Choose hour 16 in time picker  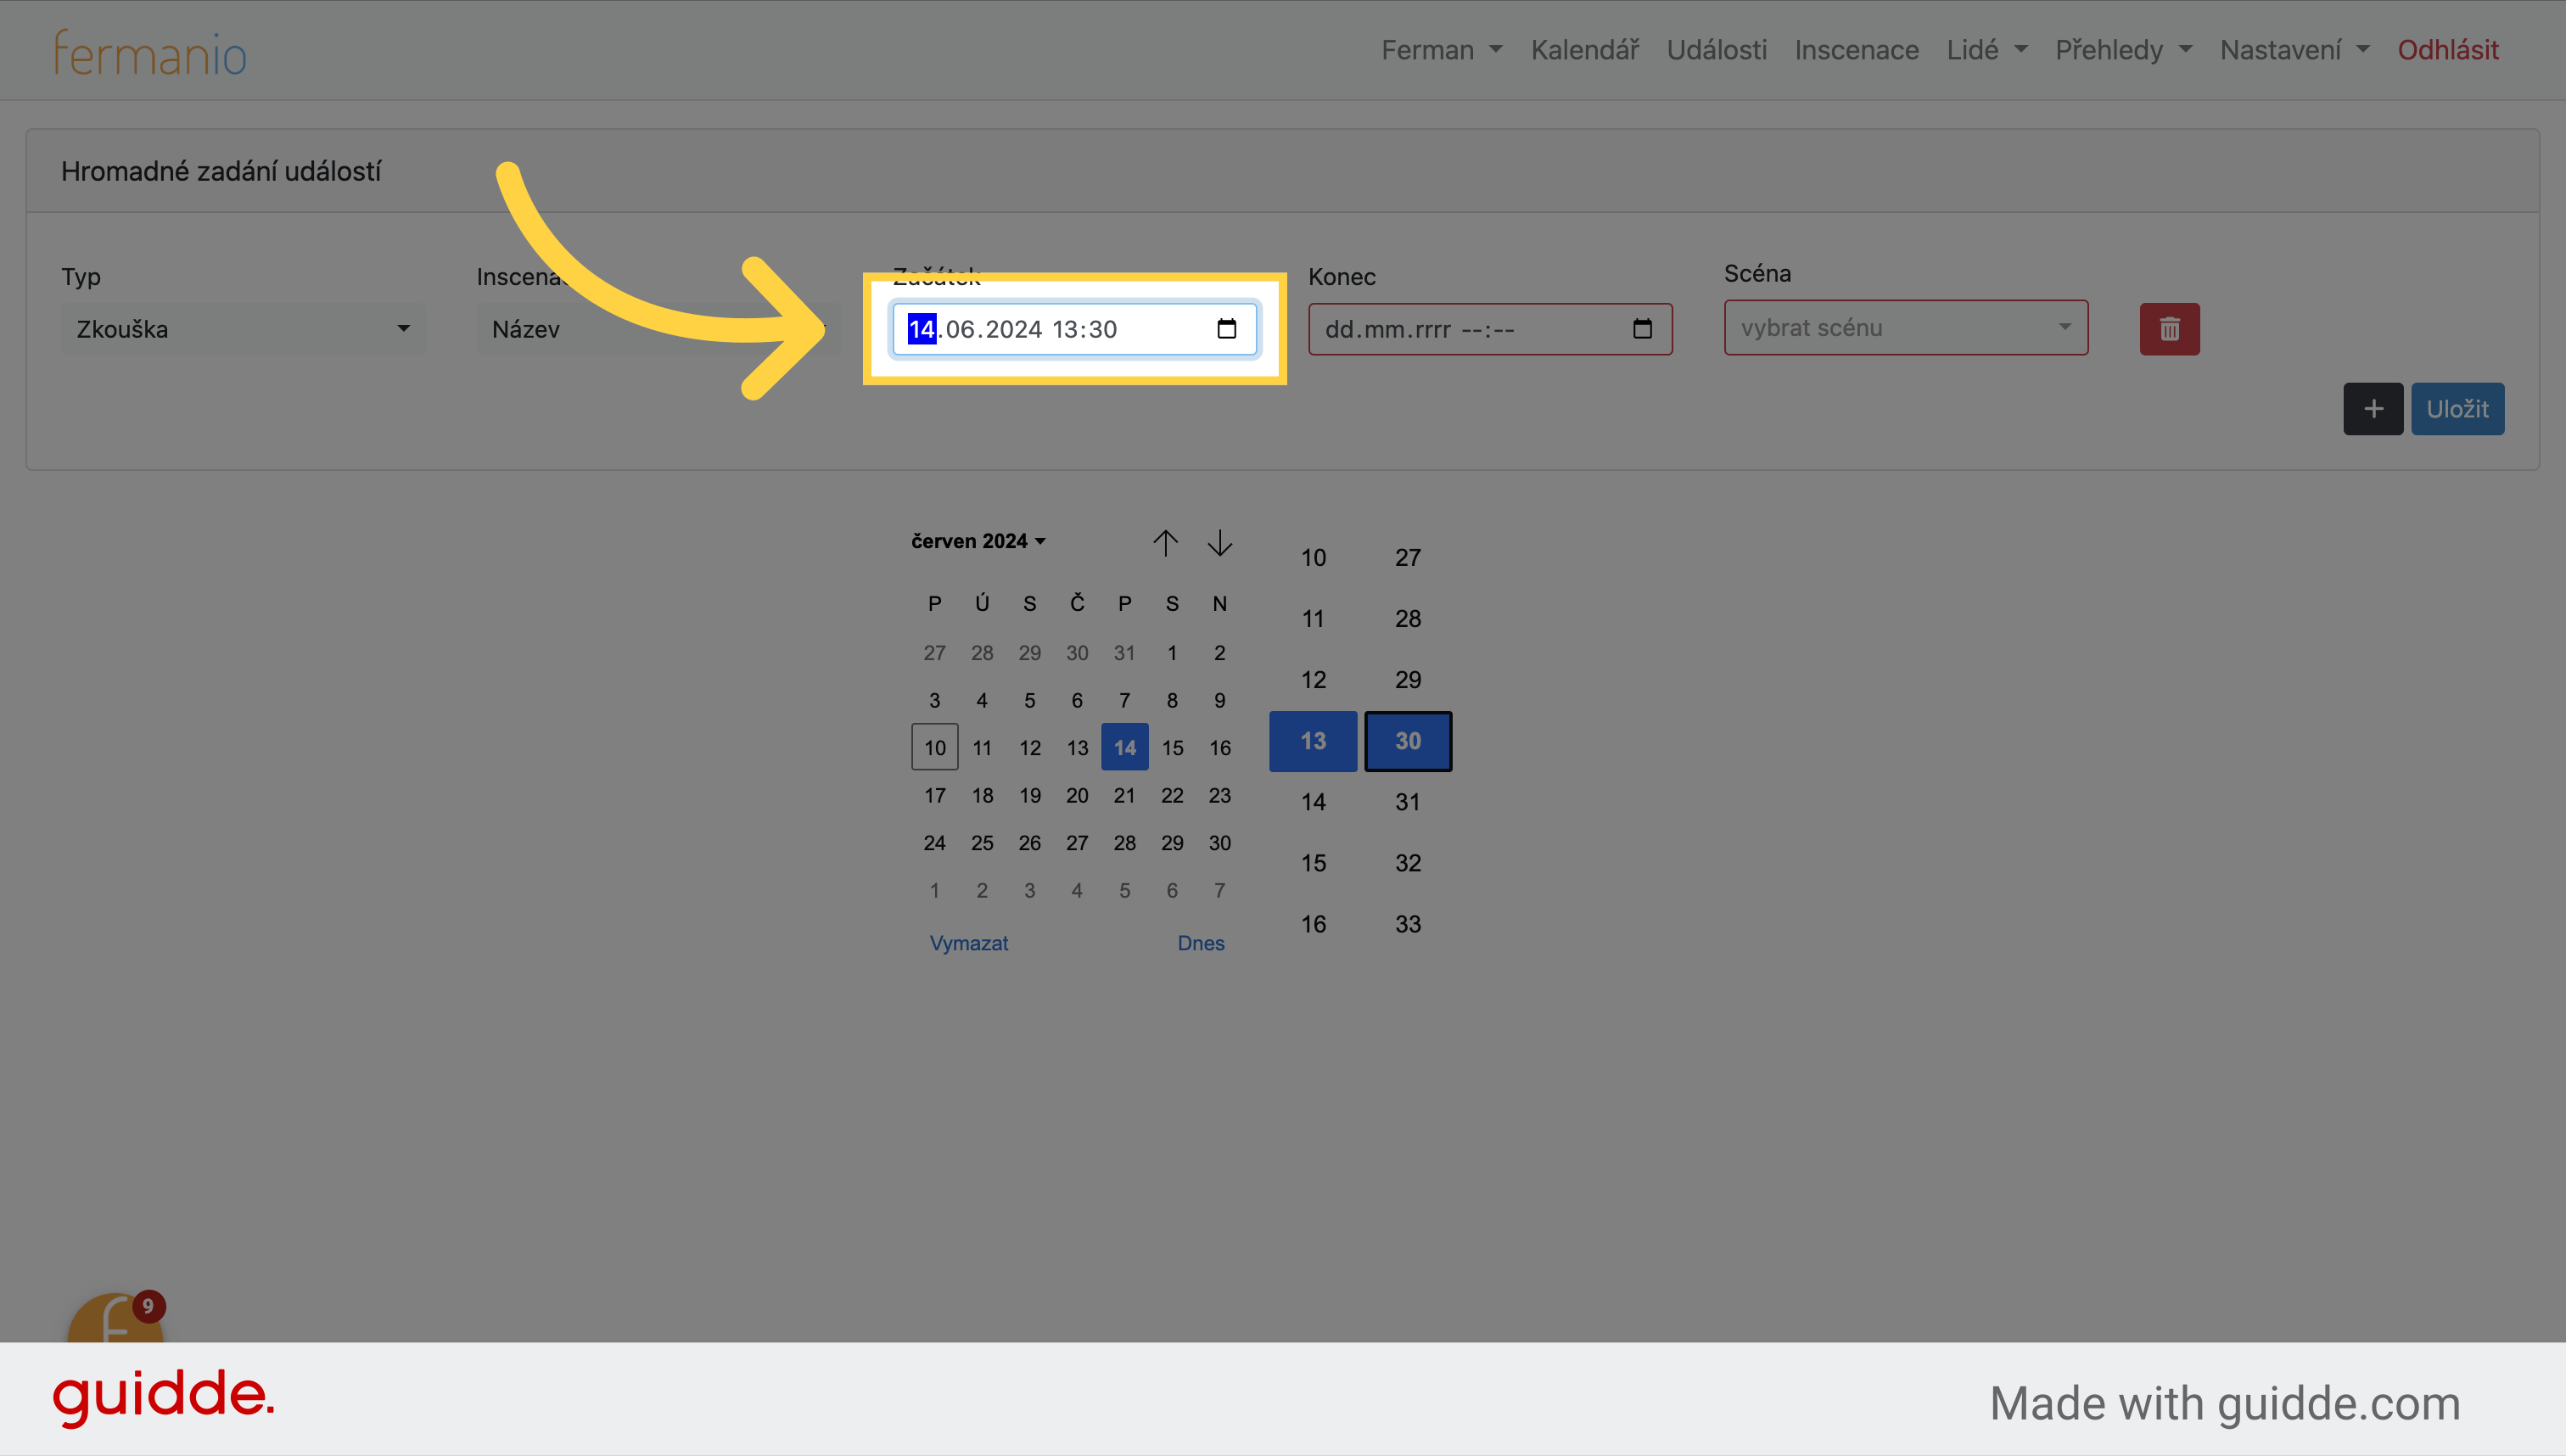[x=1313, y=924]
